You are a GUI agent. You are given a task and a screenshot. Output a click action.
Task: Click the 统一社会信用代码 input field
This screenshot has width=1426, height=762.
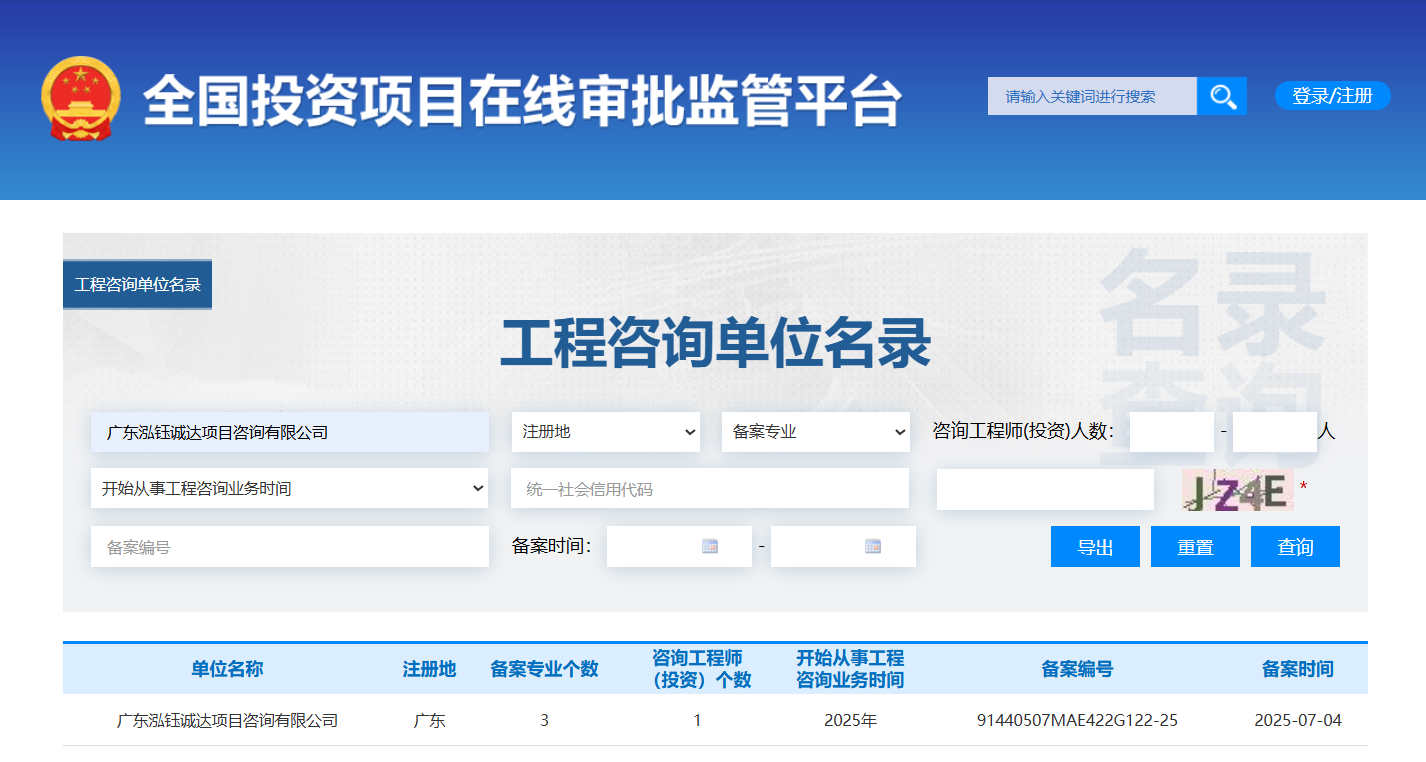coord(710,489)
